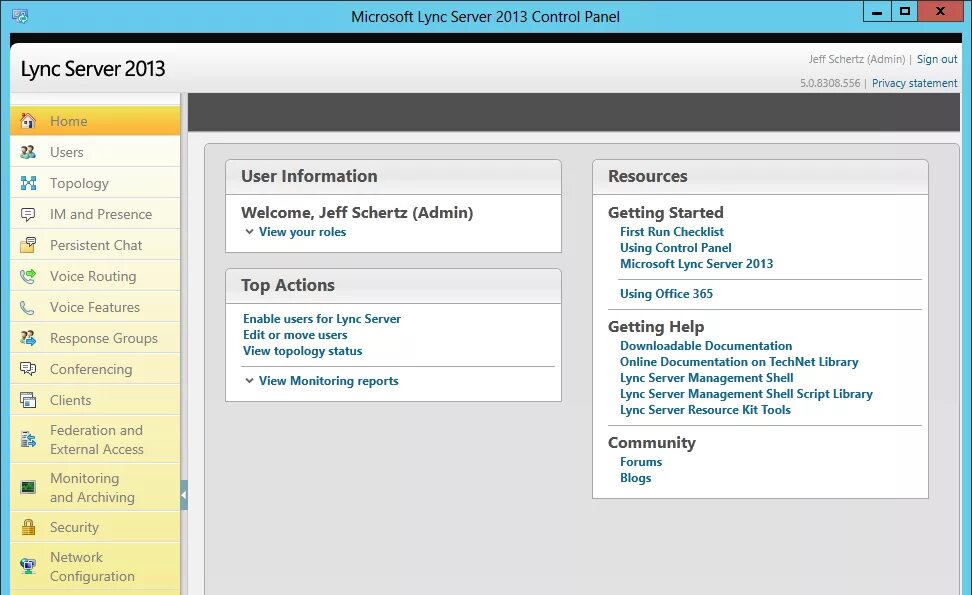
Task: Click the Voice Features handset icon
Action: pos(27,307)
